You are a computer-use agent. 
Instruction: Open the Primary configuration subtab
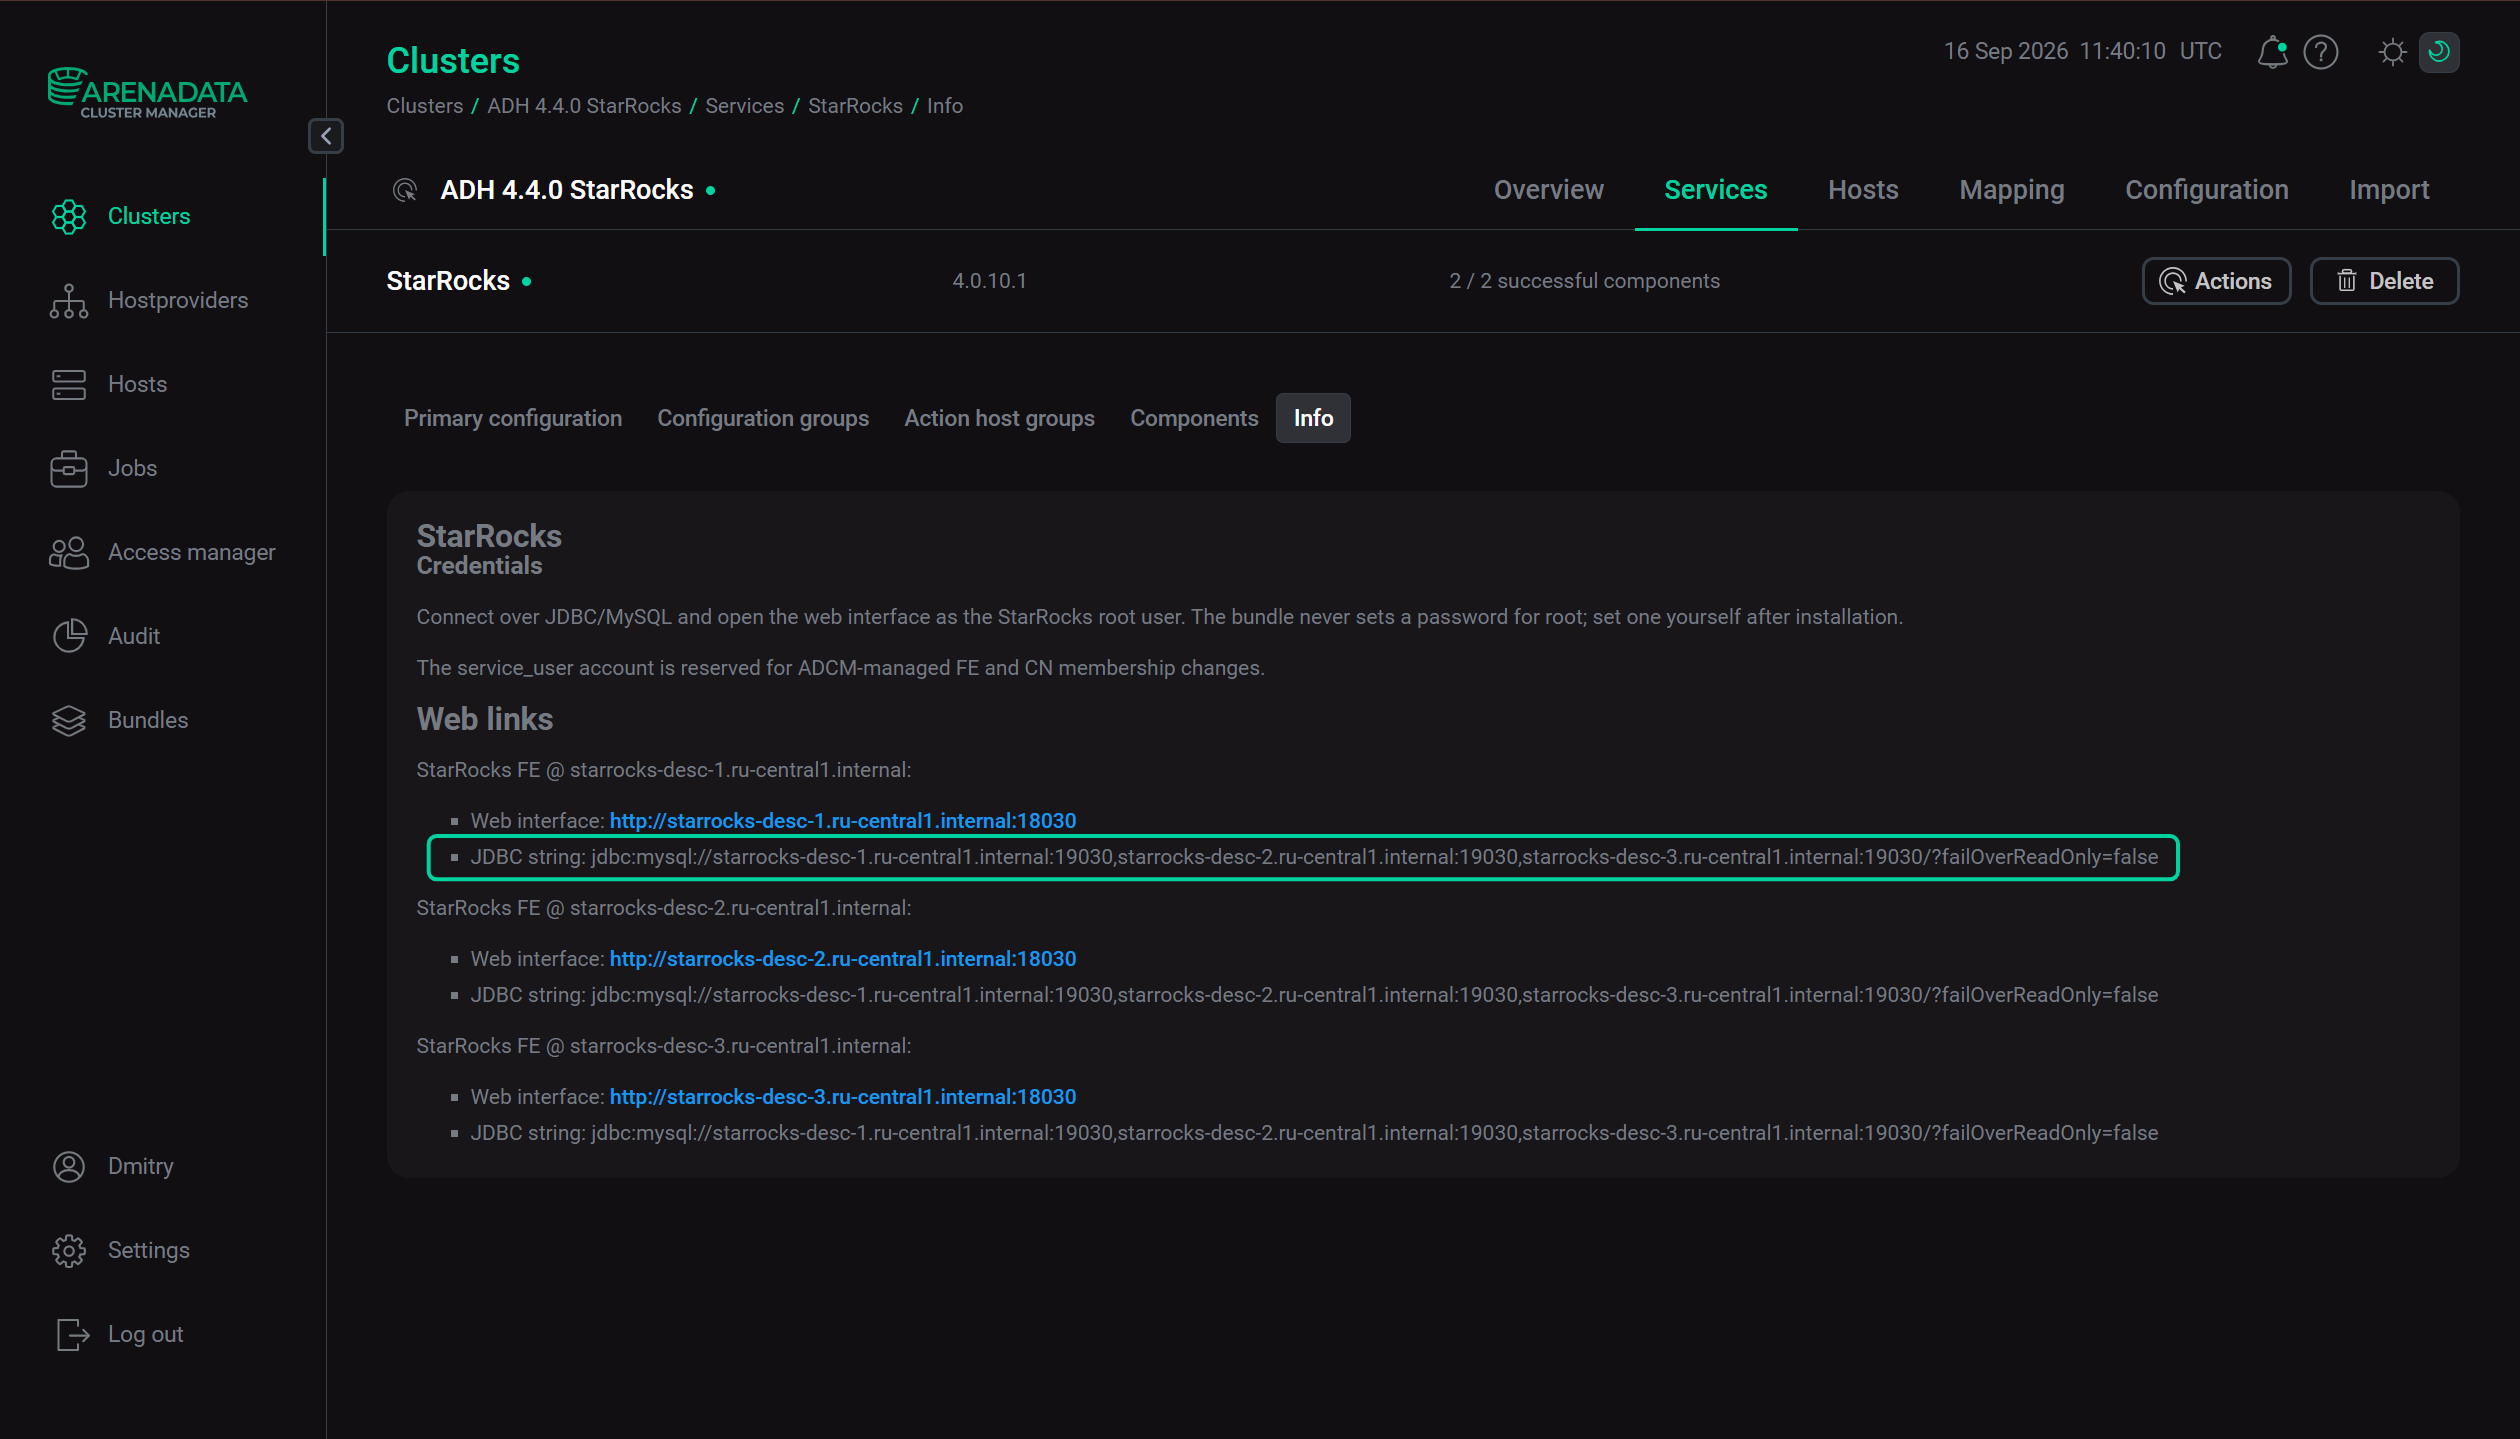[513, 418]
